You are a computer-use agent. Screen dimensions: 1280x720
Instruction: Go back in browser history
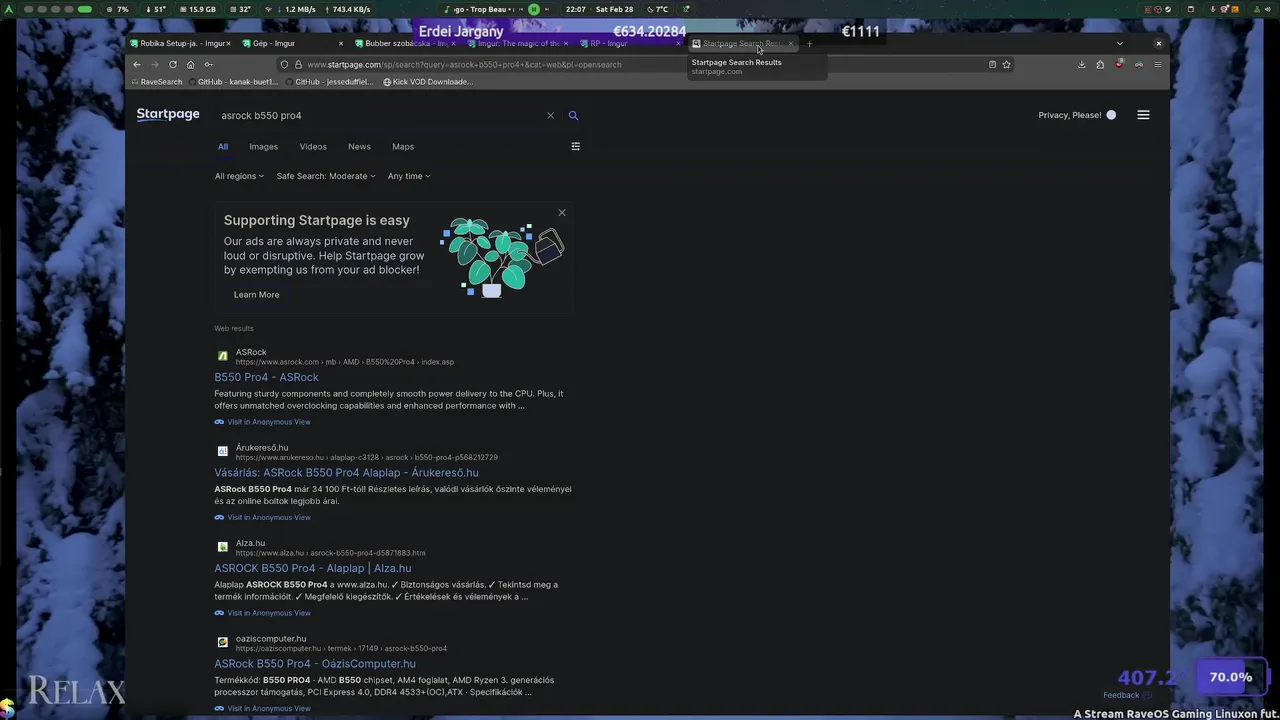[x=137, y=64]
